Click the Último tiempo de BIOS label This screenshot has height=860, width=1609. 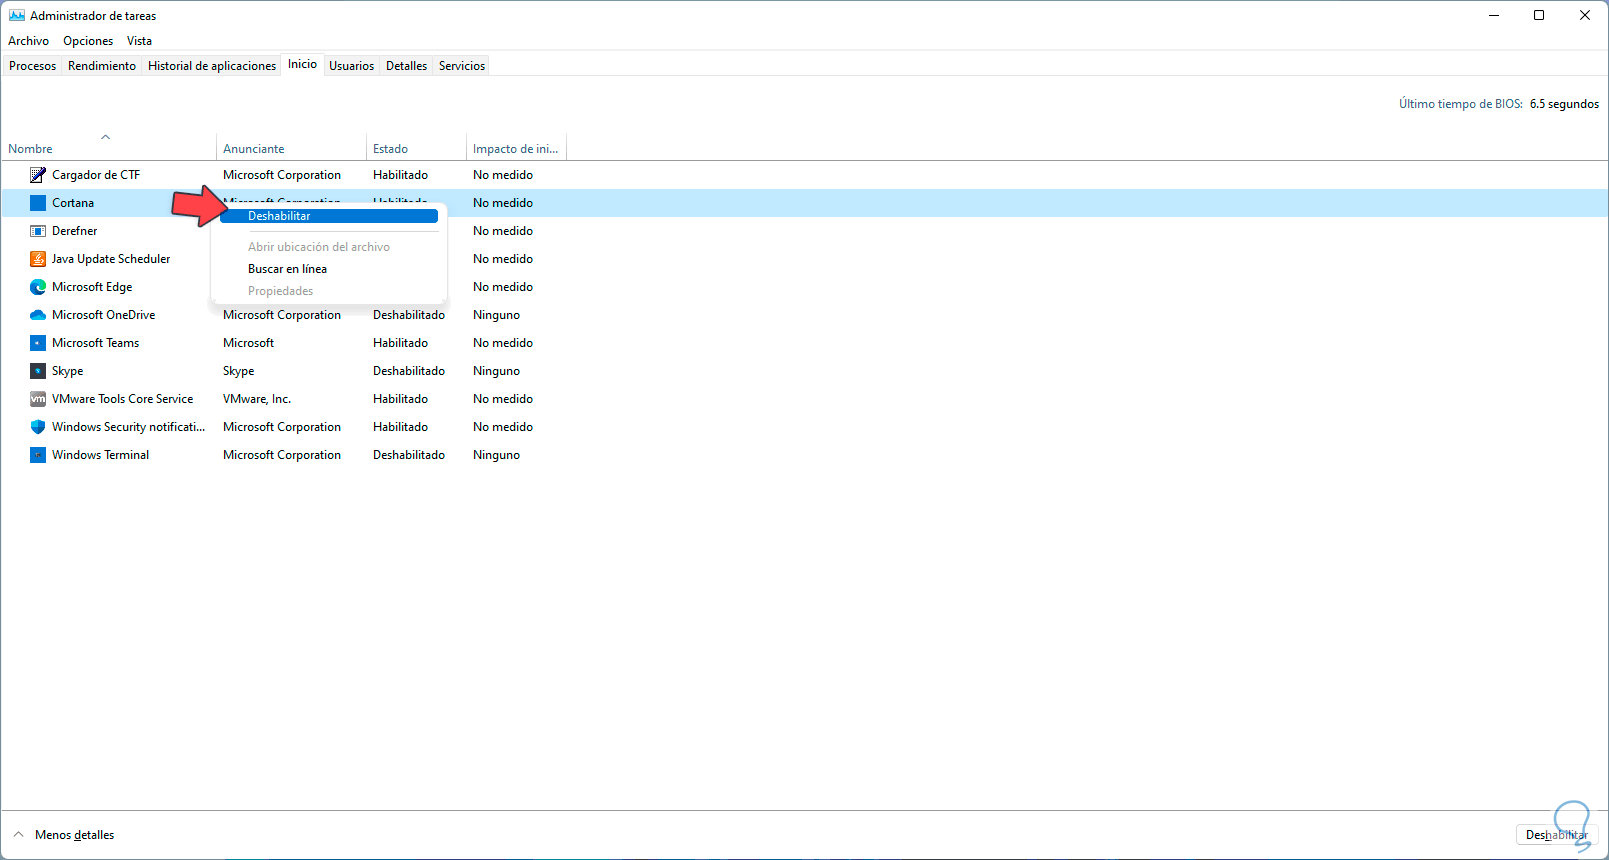pos(1461,104)
